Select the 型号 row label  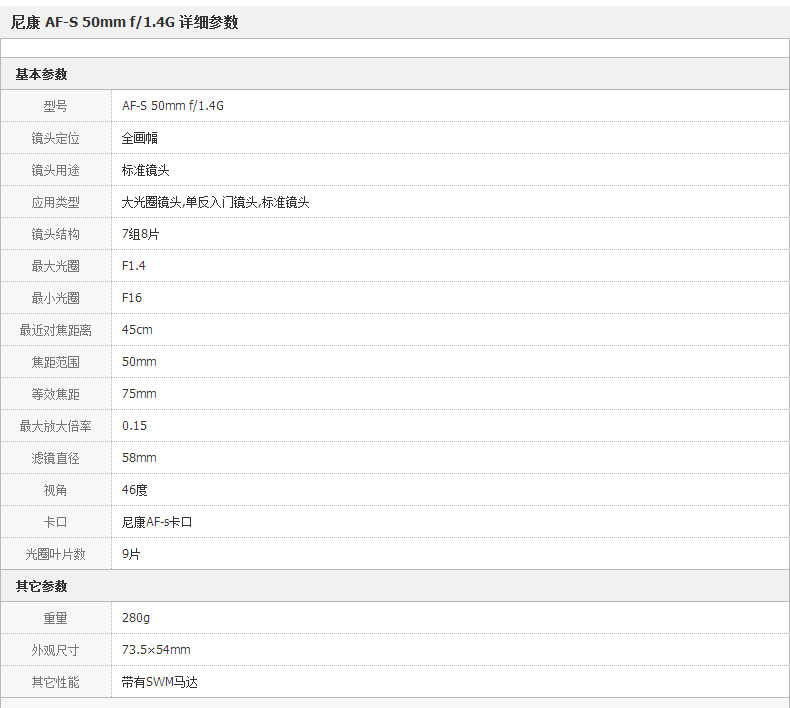click(55, 106)
